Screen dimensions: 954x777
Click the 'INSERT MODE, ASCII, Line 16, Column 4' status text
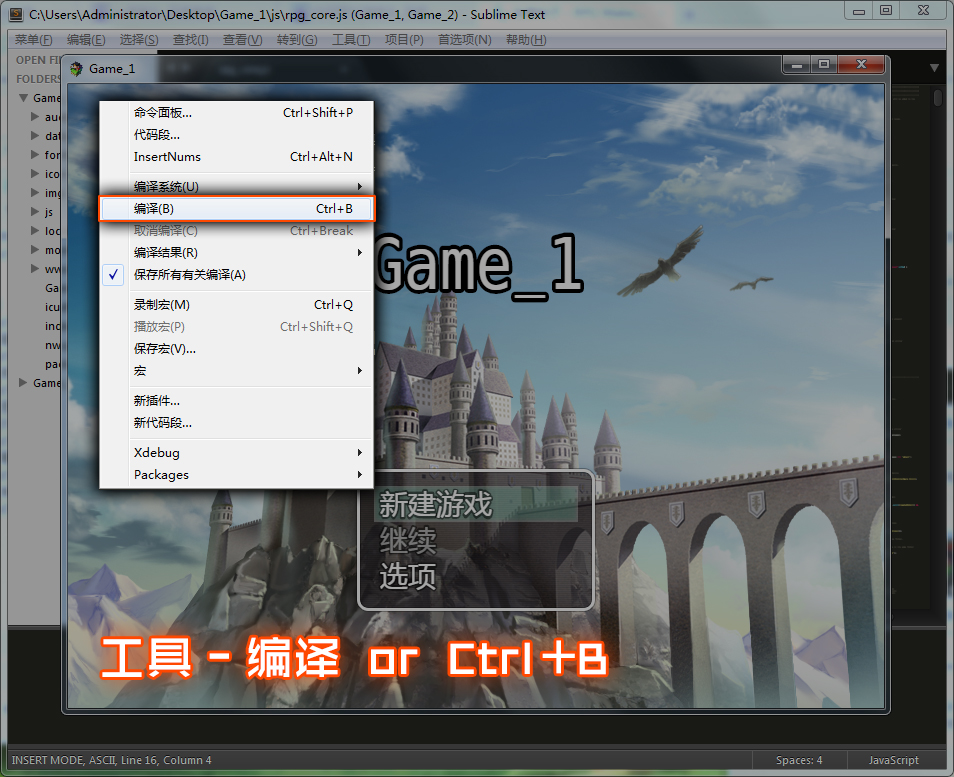(111, 760)
